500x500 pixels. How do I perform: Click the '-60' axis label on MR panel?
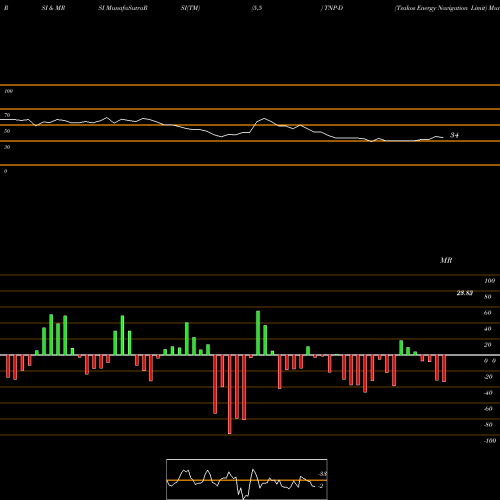(x=488, y=409)
